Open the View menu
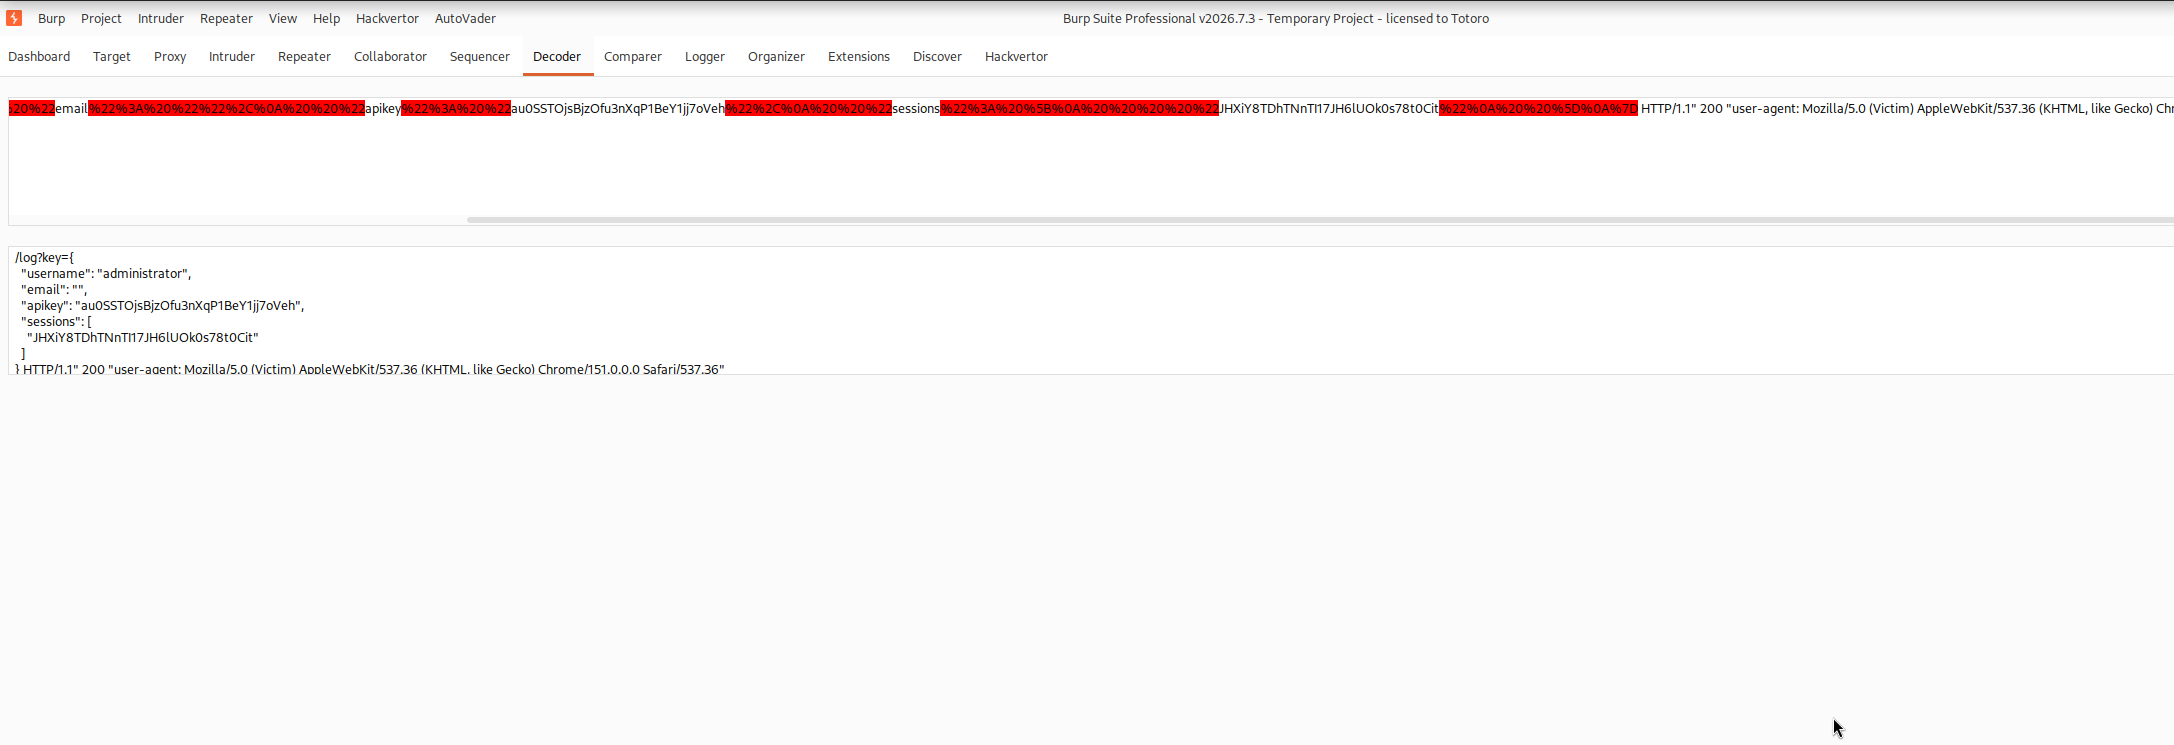Viewport: 2174px width, 745px height. point(283,18)
